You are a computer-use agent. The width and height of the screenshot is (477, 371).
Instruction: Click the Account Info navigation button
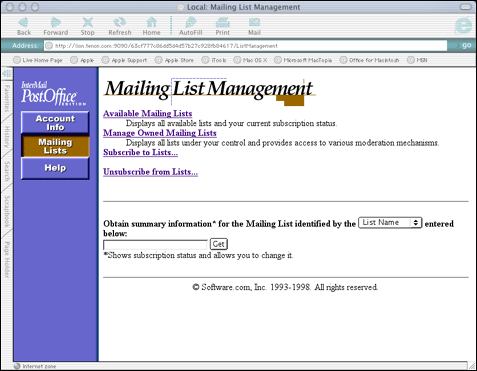[x=55, y=123]
